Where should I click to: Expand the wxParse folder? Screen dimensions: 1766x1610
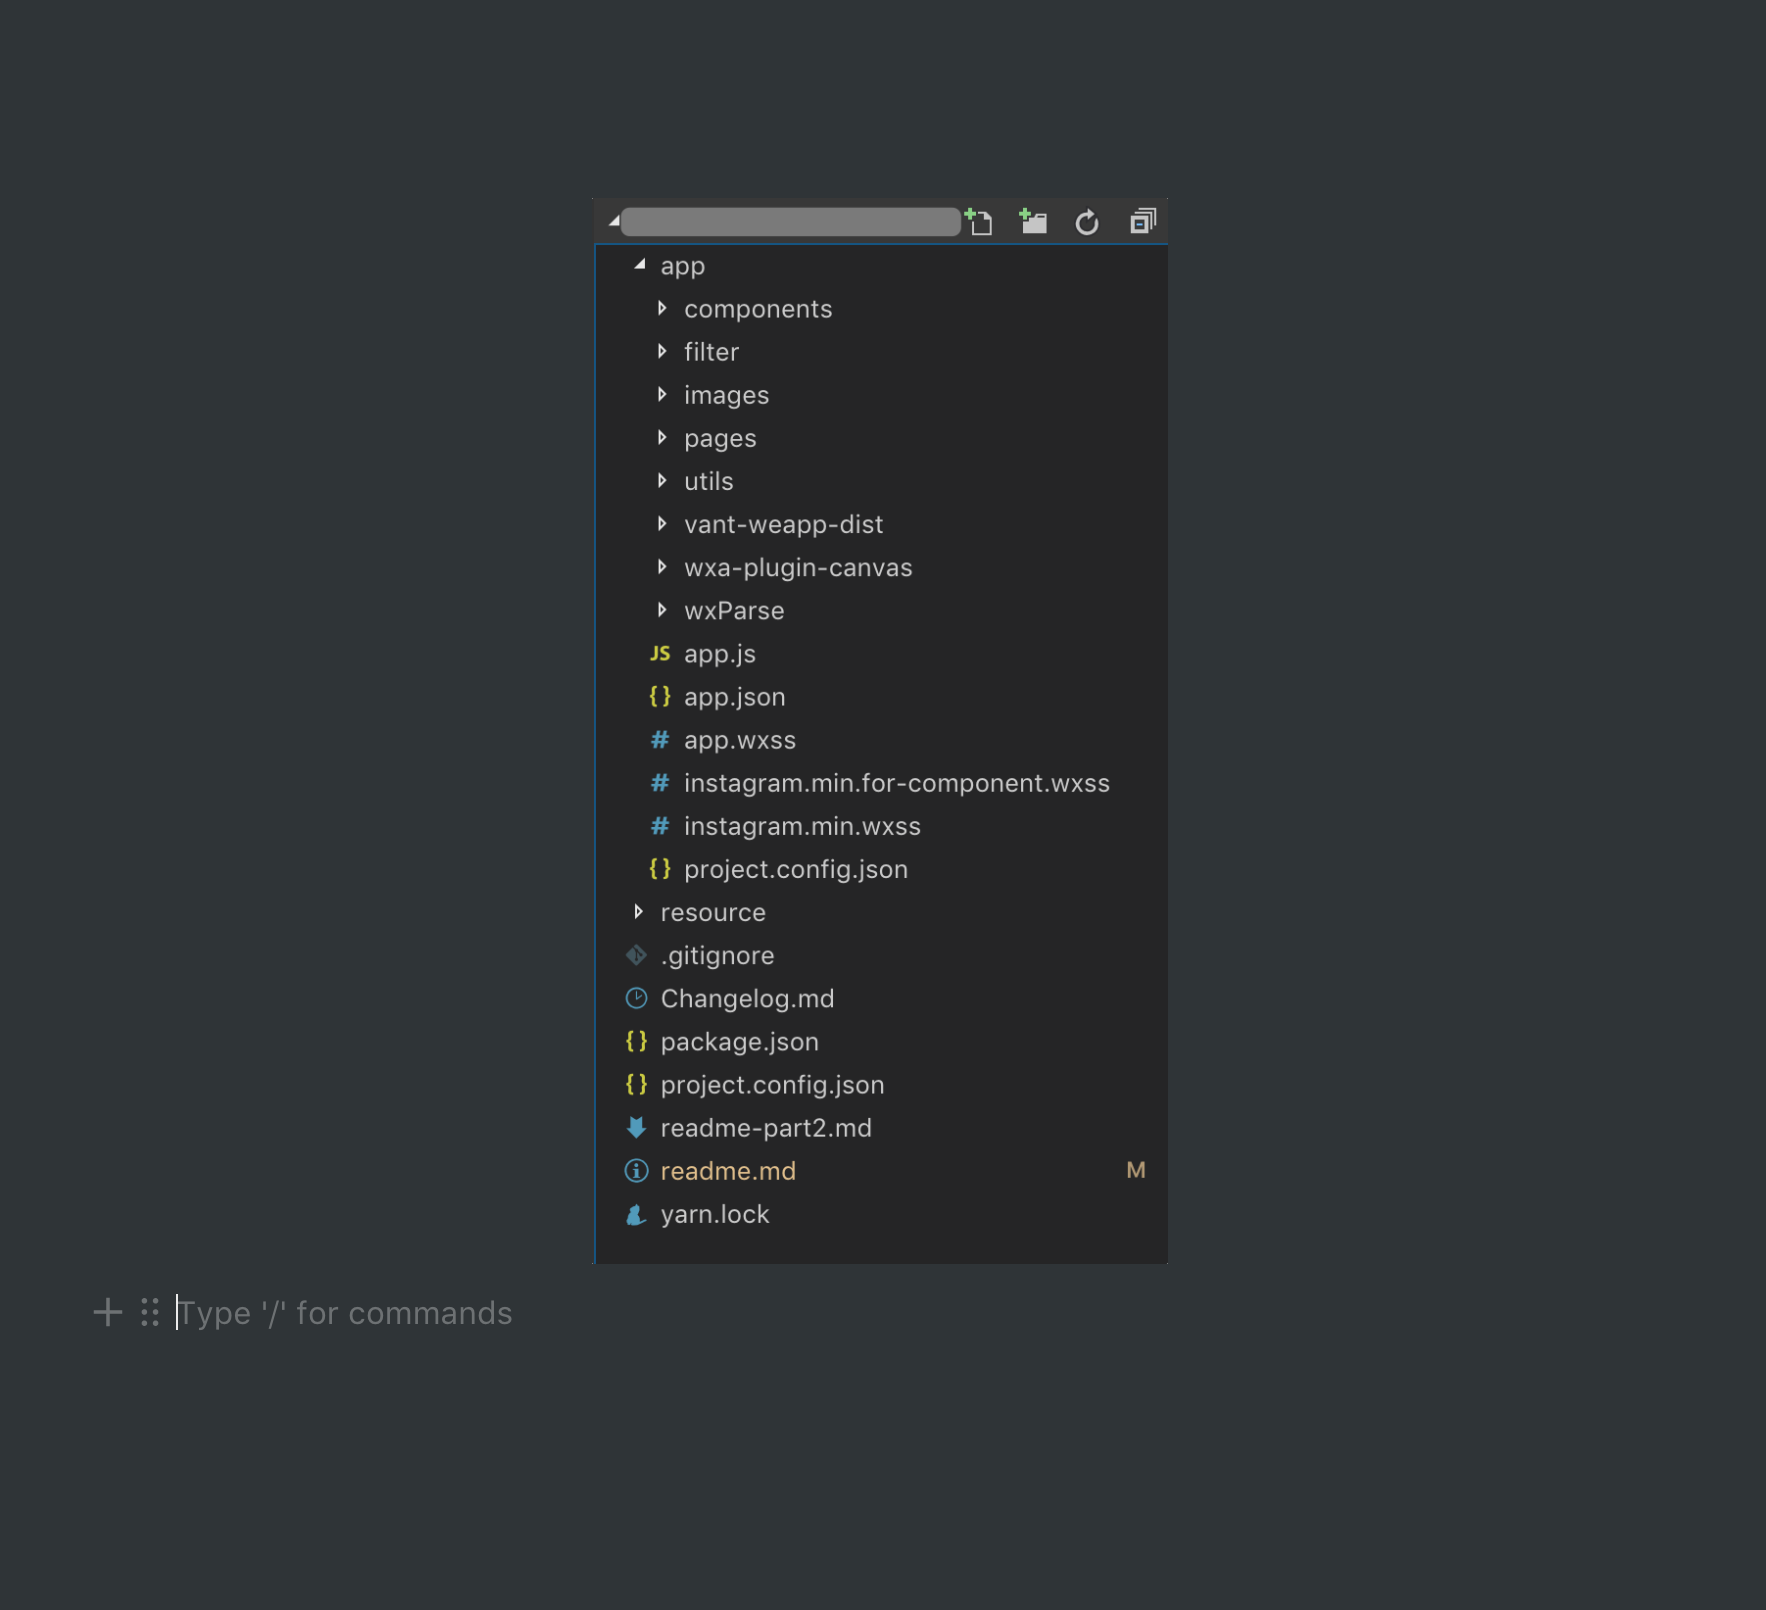[662, 610]
